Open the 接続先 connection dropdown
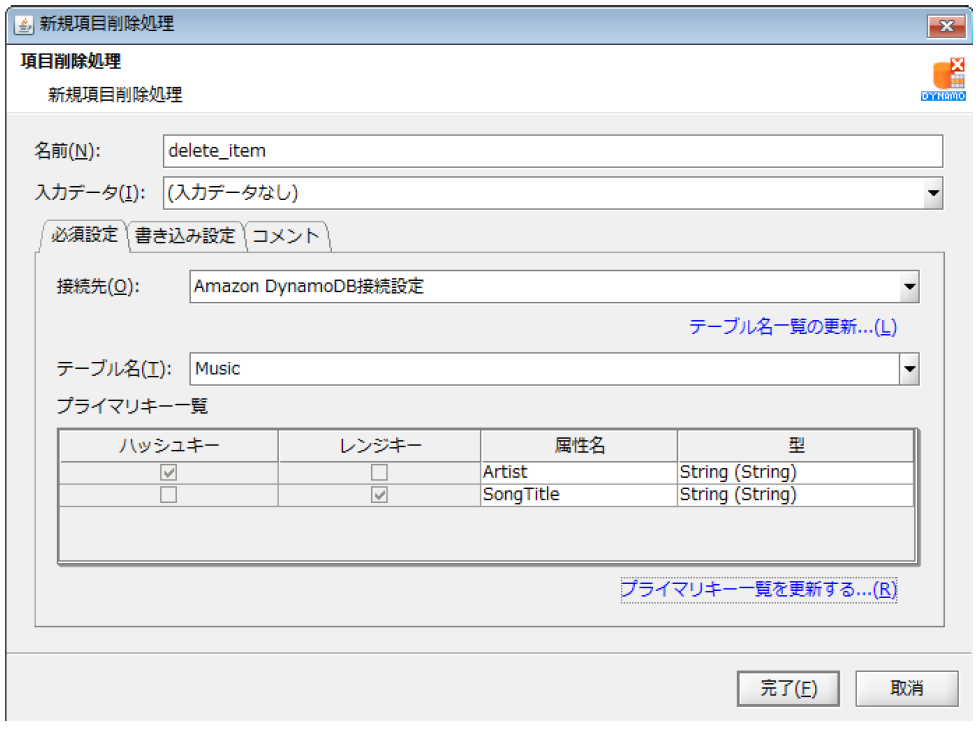 pyautogui.click(x=908, y=287)
